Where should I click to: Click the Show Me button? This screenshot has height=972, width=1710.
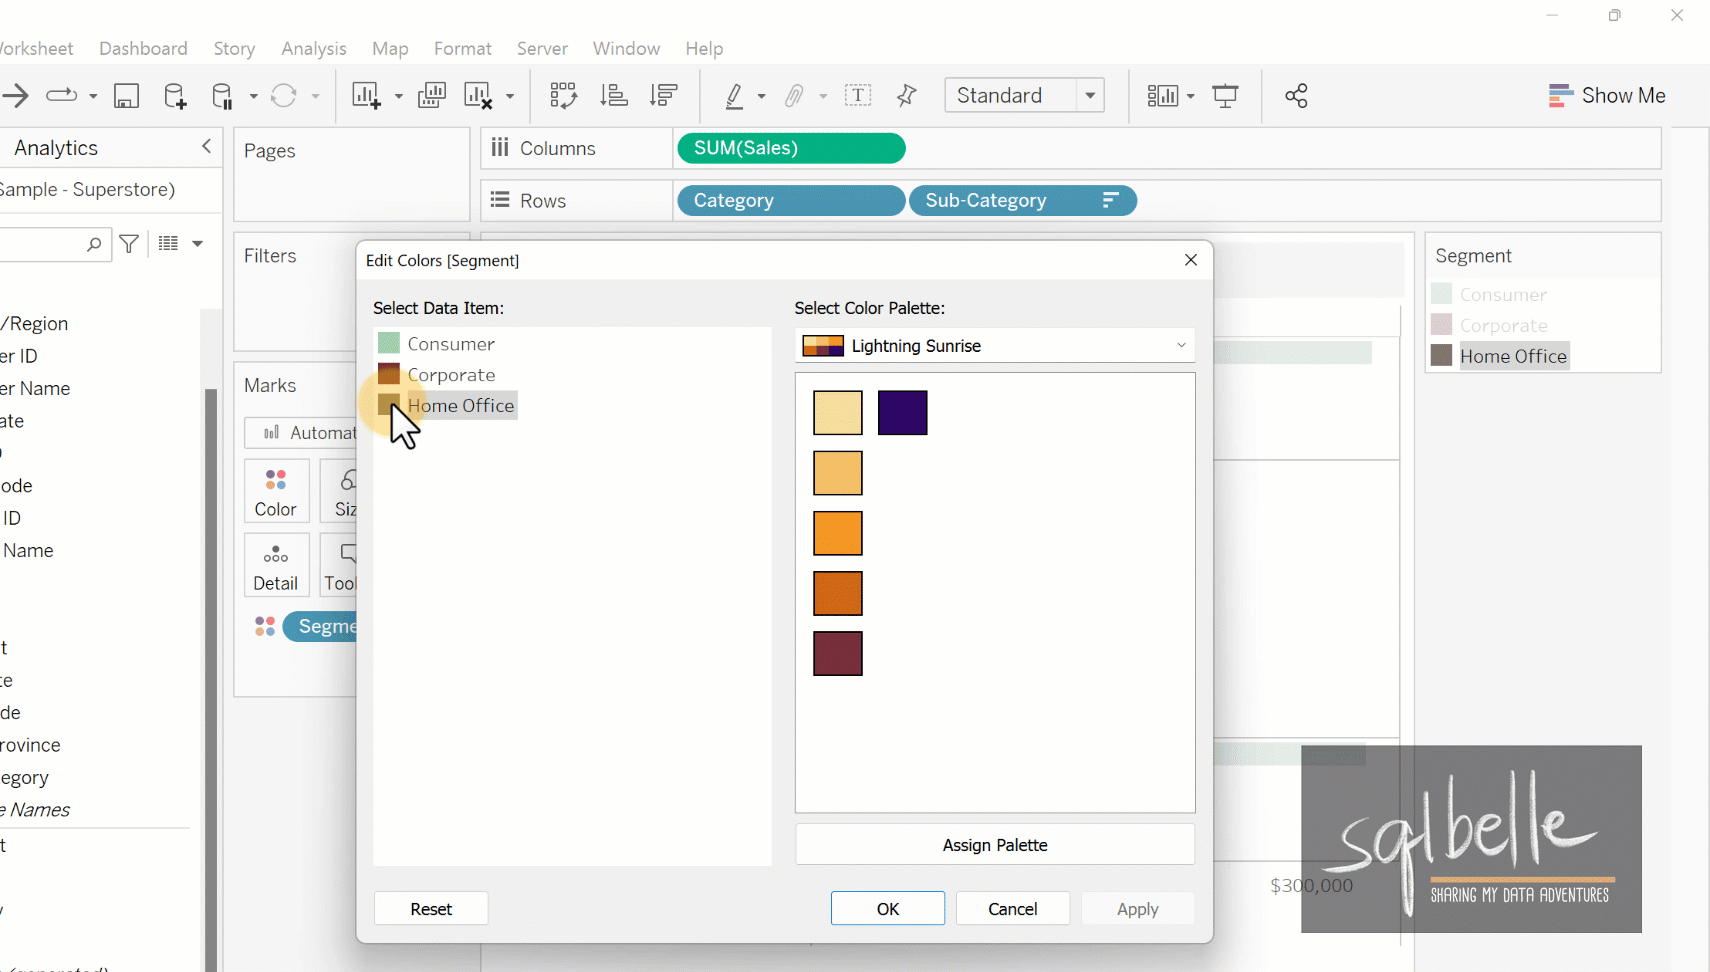click(x=1607, y=96)
